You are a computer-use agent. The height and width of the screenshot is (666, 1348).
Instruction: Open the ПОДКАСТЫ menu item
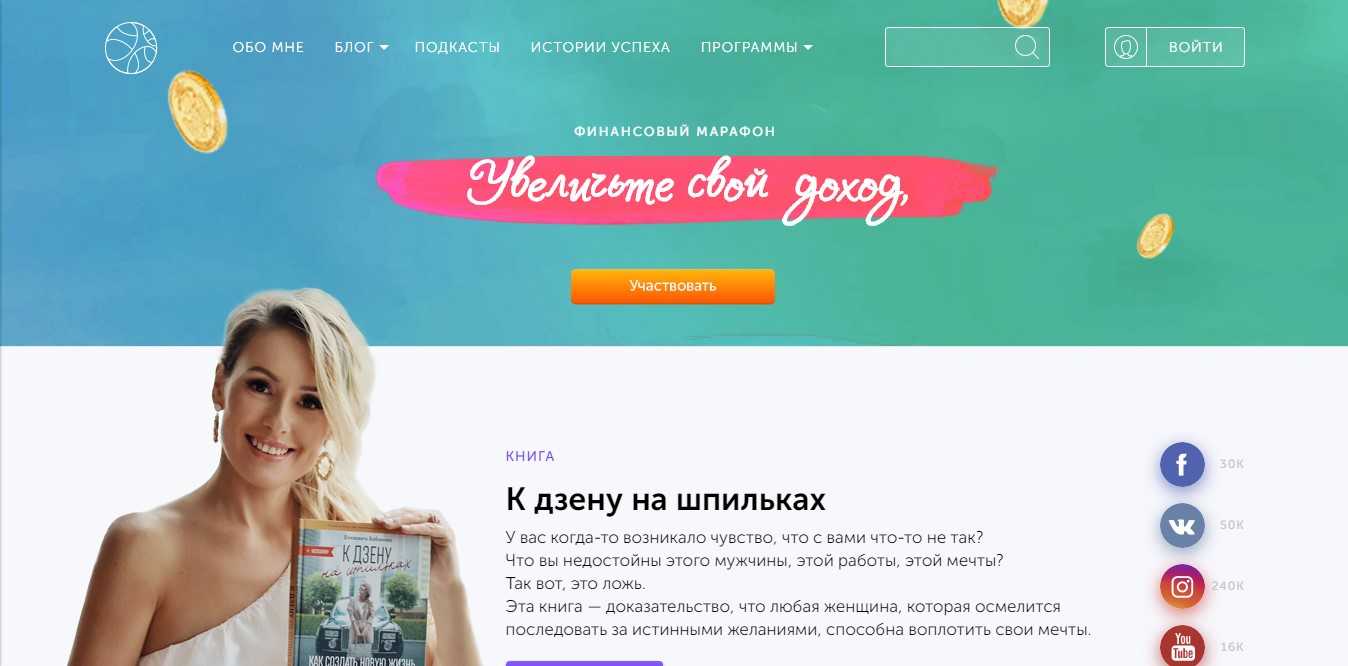tap(457, 47)
